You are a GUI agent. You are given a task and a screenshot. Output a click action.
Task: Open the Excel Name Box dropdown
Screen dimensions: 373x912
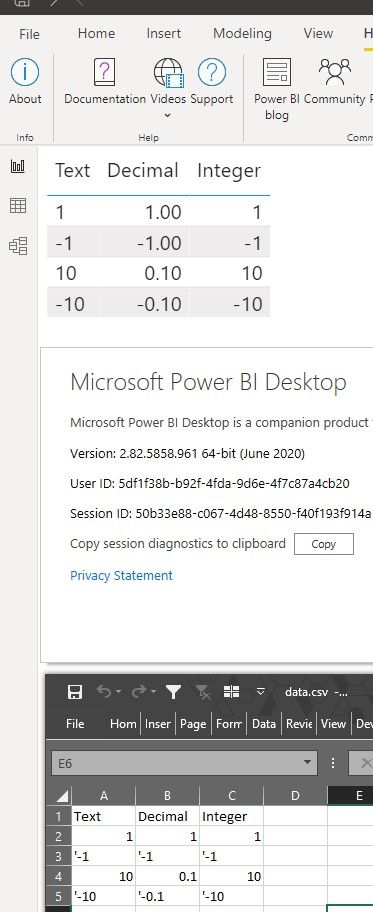click(x=307, y=763)
